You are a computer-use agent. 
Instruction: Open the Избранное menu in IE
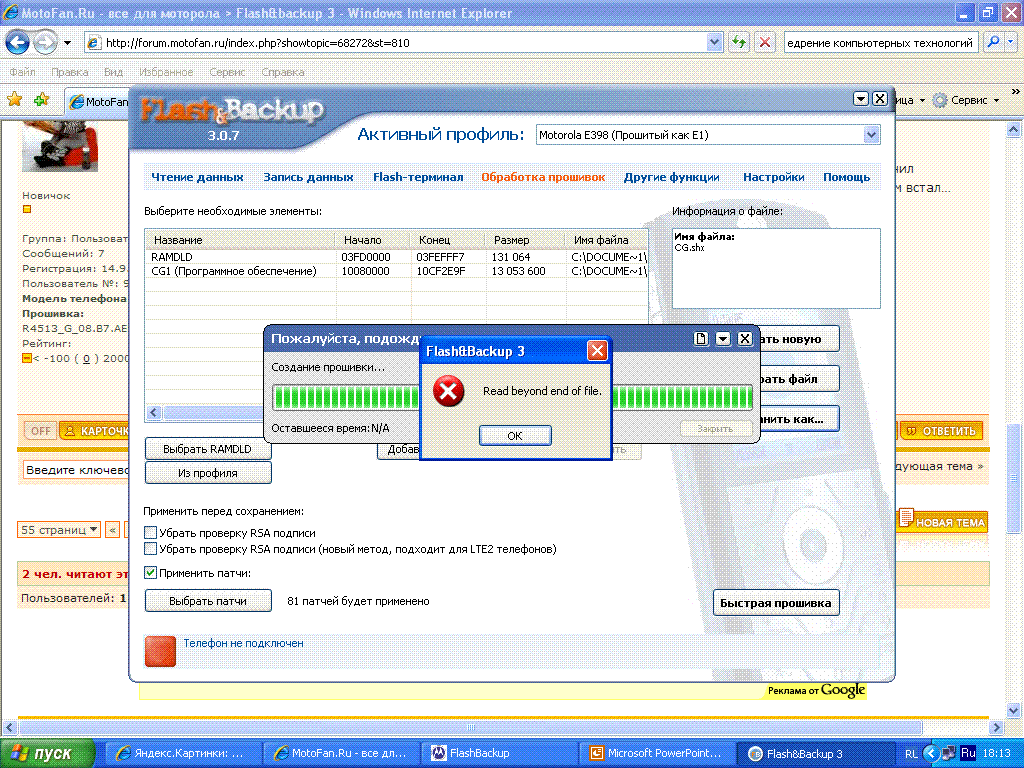(166, 72)
